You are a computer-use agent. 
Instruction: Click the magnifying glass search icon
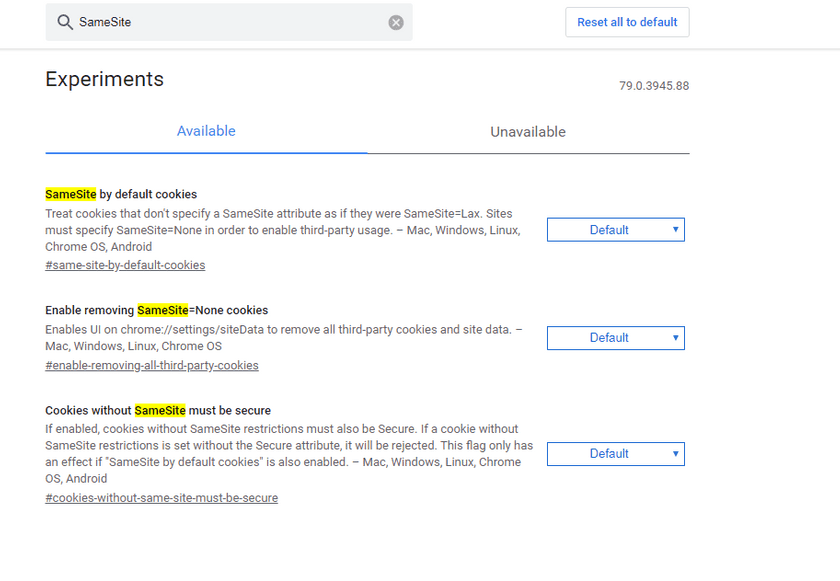point(65,22)
